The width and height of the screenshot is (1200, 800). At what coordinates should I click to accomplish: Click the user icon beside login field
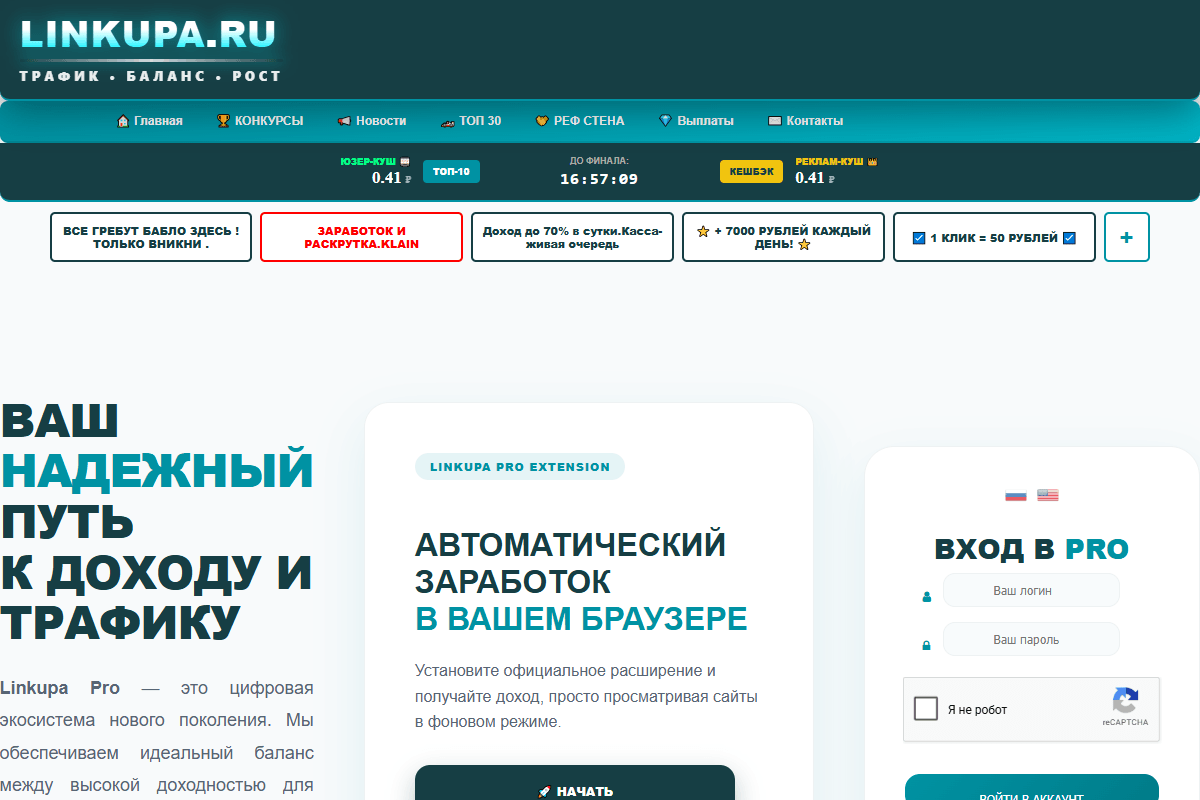click(927, 598)
